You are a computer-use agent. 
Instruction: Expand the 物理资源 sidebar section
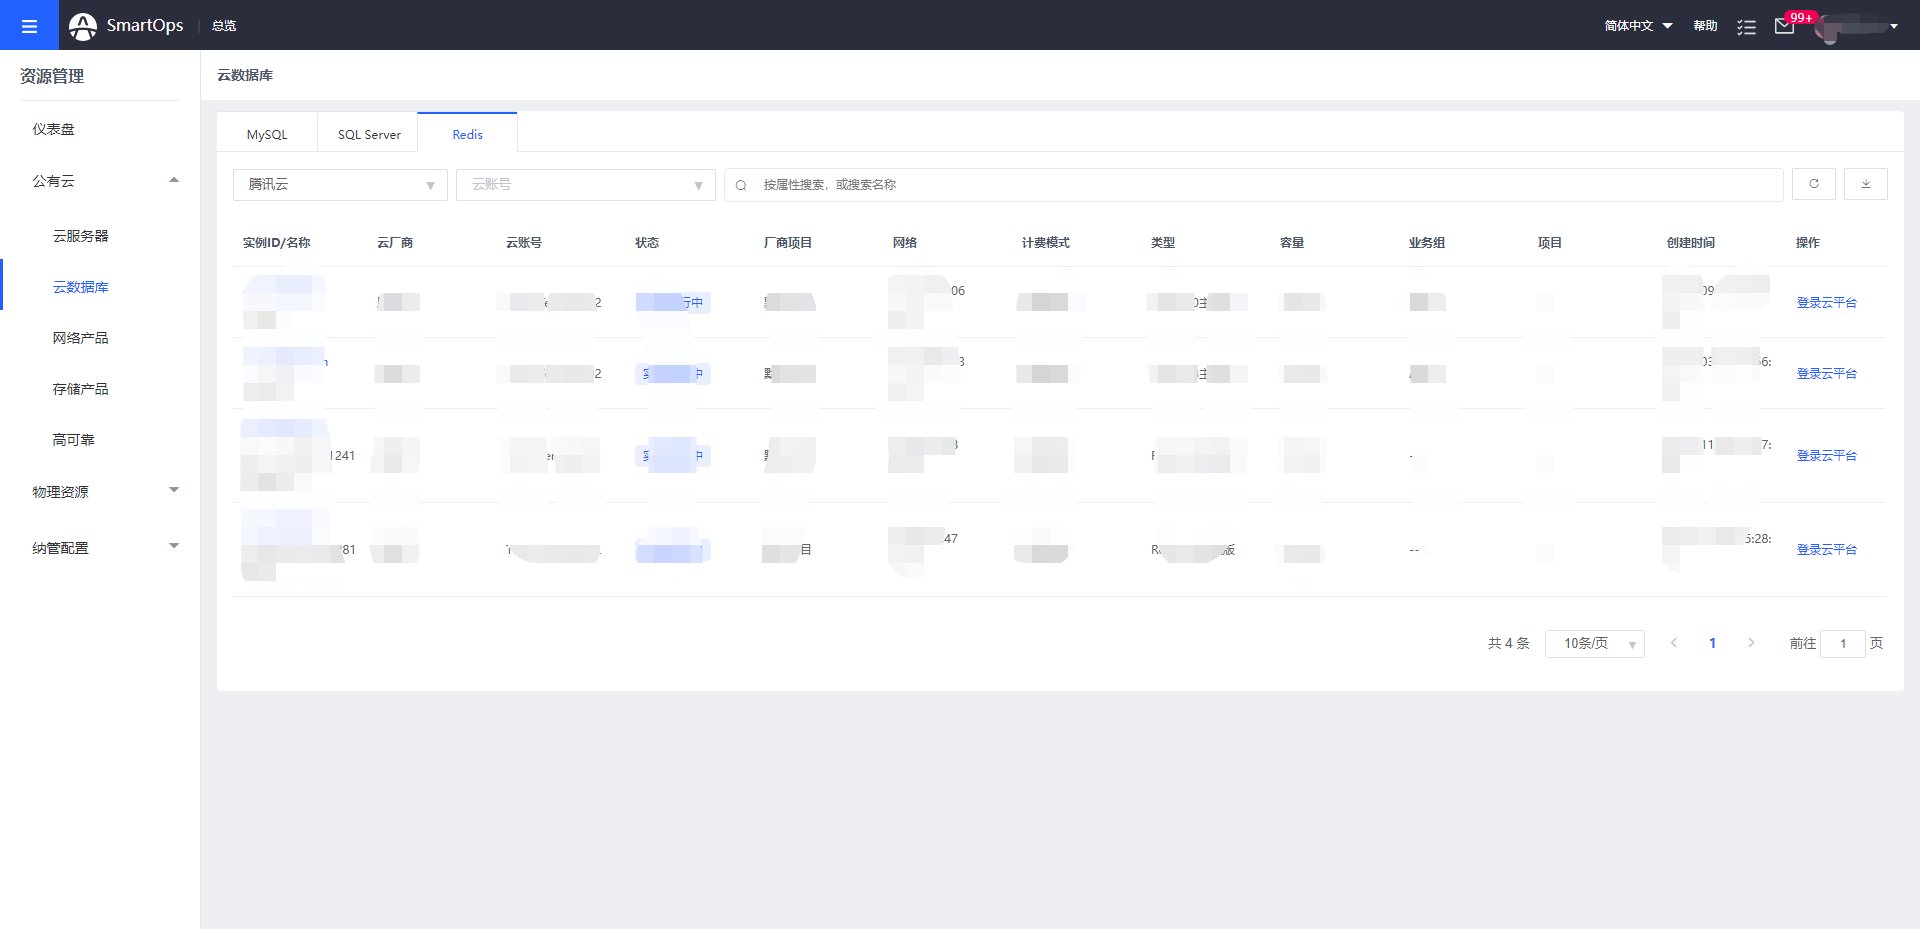pyautogui.click(x=174, y=491)
